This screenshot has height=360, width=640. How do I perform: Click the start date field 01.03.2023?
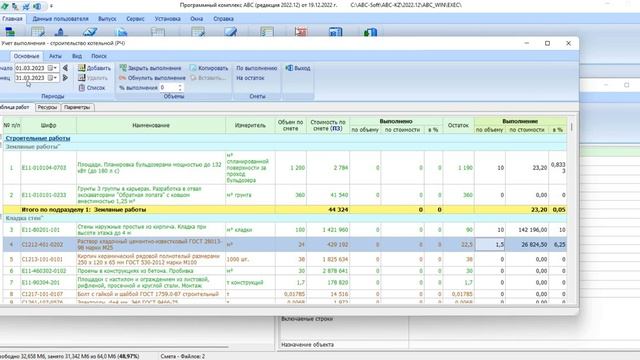[31, 68]
